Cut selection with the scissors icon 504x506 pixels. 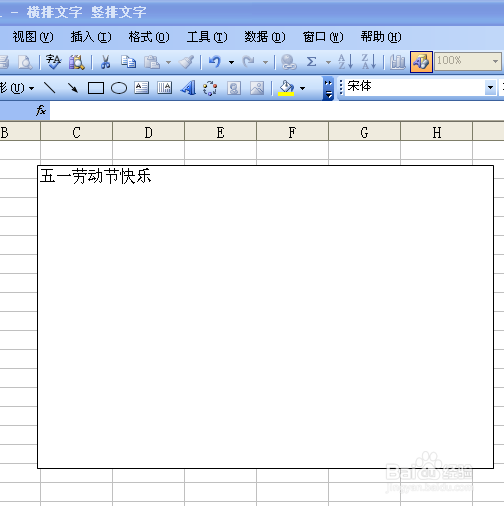(x=105, y=62)
